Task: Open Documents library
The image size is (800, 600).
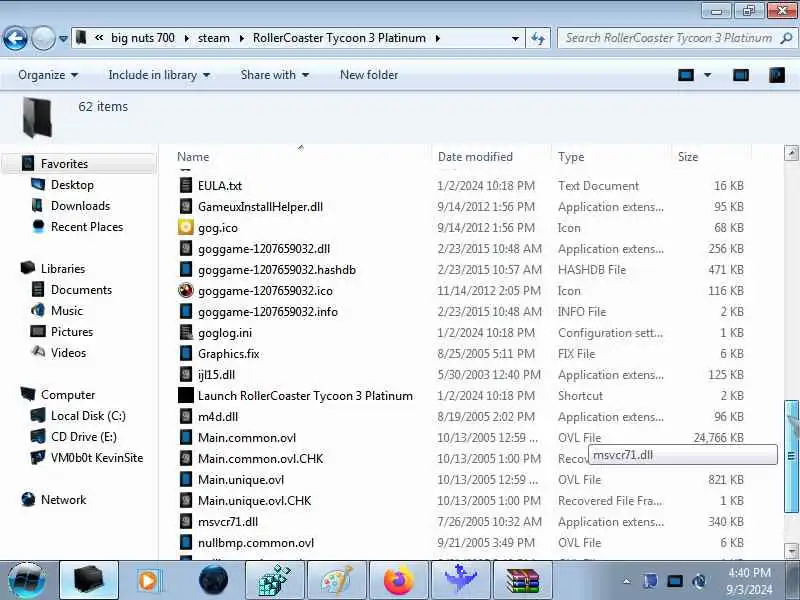Action: (x=81, y=289)
